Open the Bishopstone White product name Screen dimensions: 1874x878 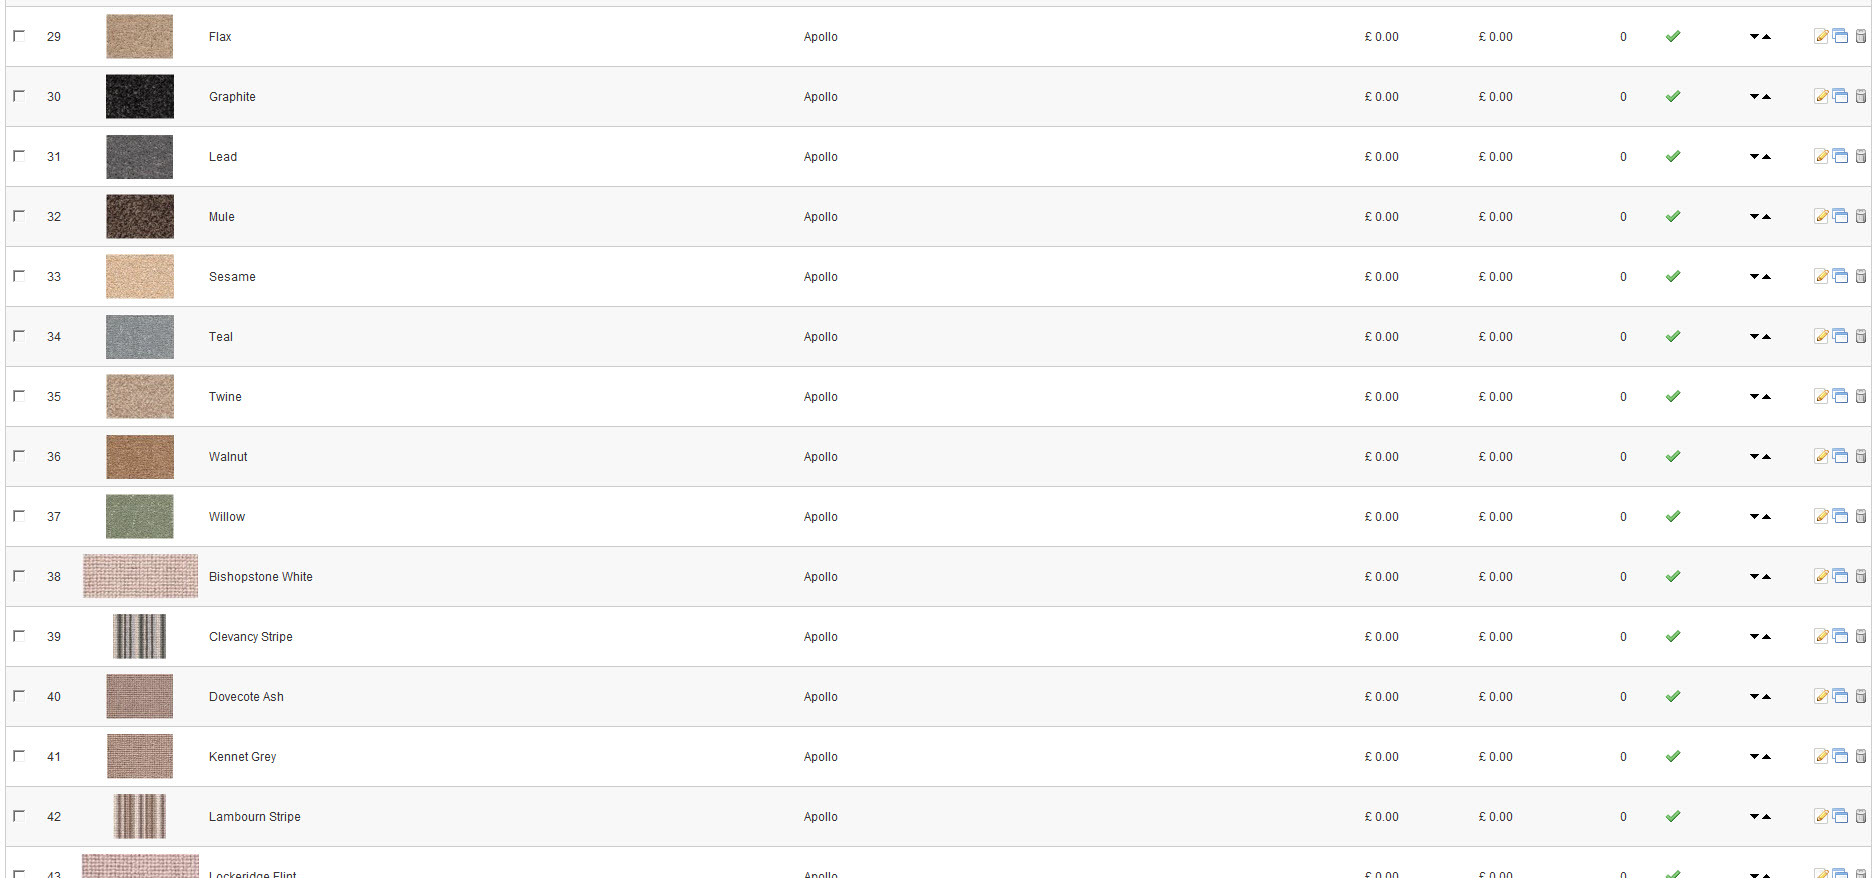point(260,577)
